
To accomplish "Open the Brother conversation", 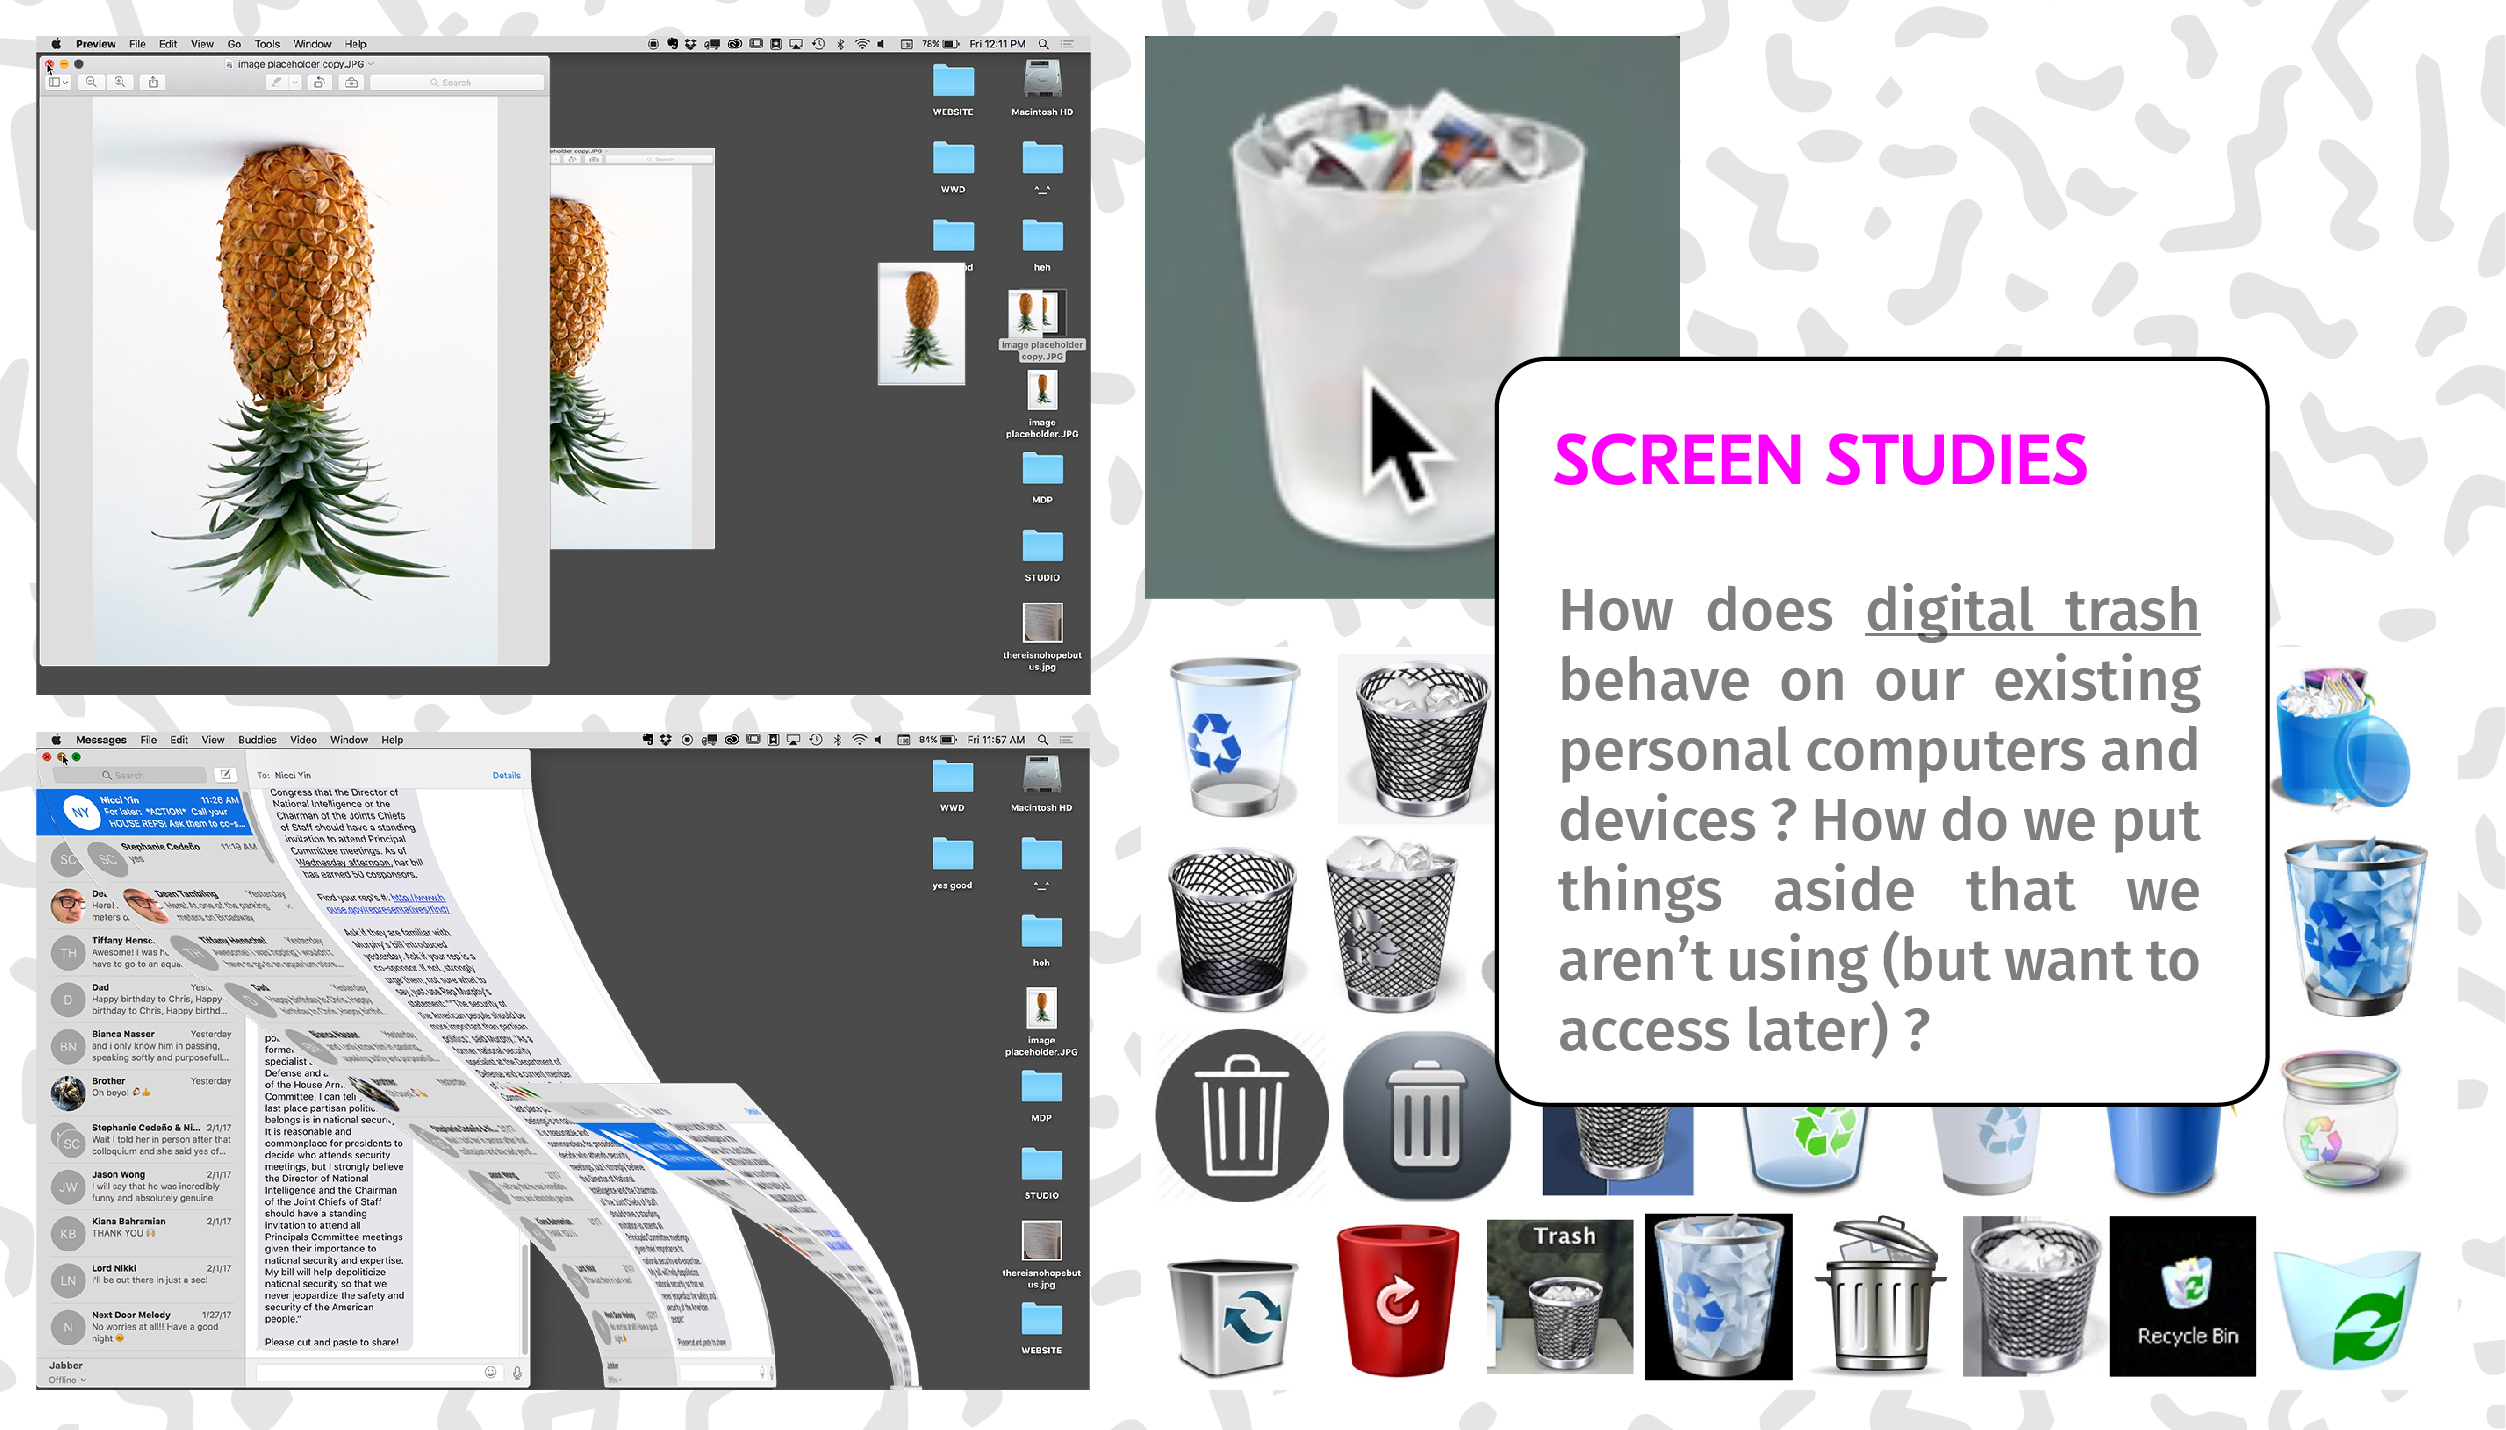I will click(x=140, y=1092).
